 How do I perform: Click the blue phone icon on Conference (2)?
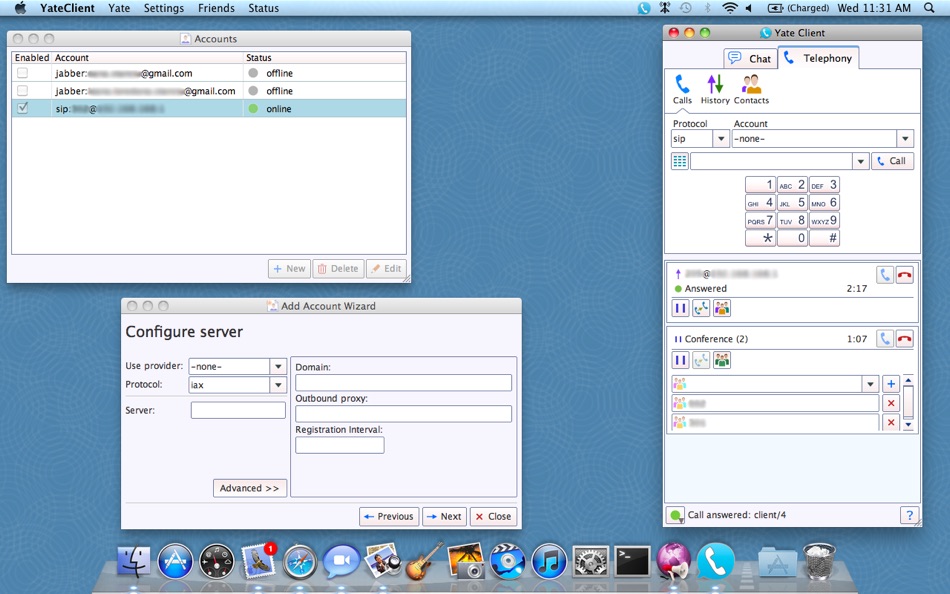click(885, 339)
